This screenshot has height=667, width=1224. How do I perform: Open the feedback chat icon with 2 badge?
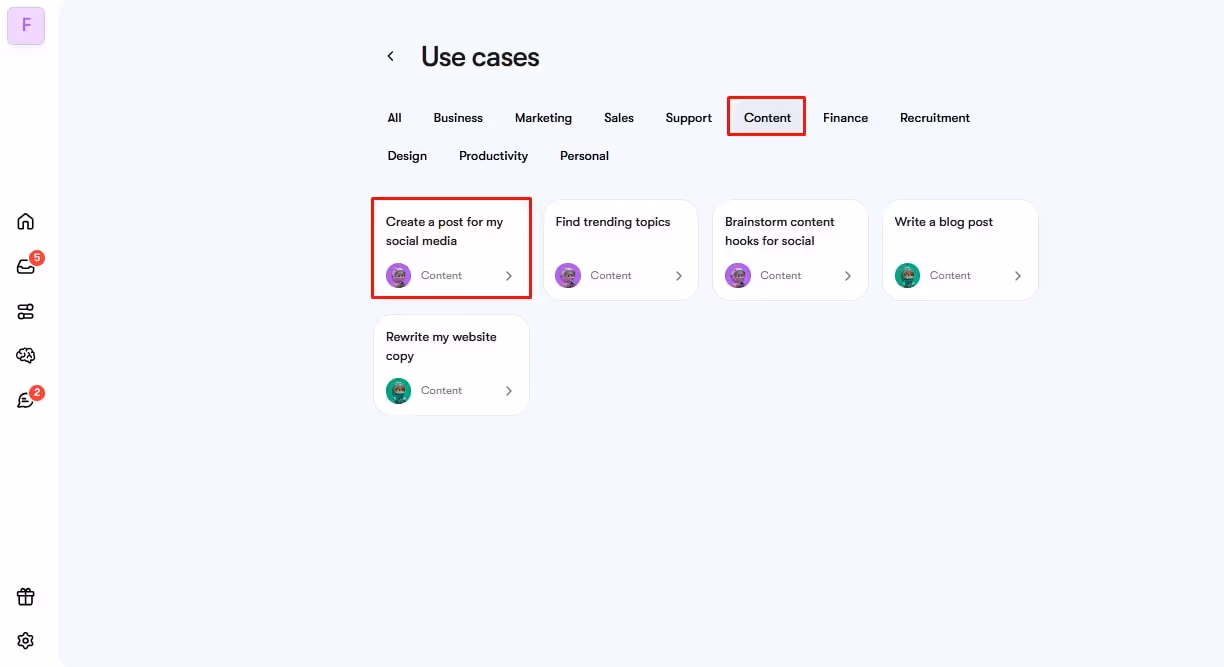25,399
